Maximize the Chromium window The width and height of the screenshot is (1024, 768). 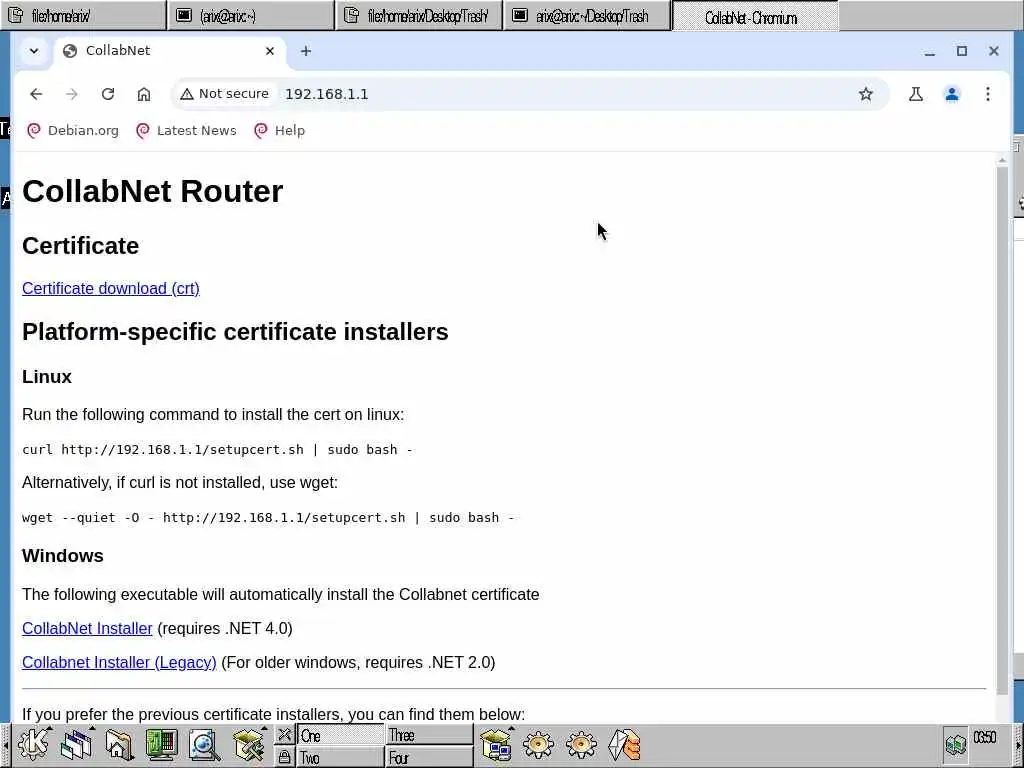[x=962, y=51]
